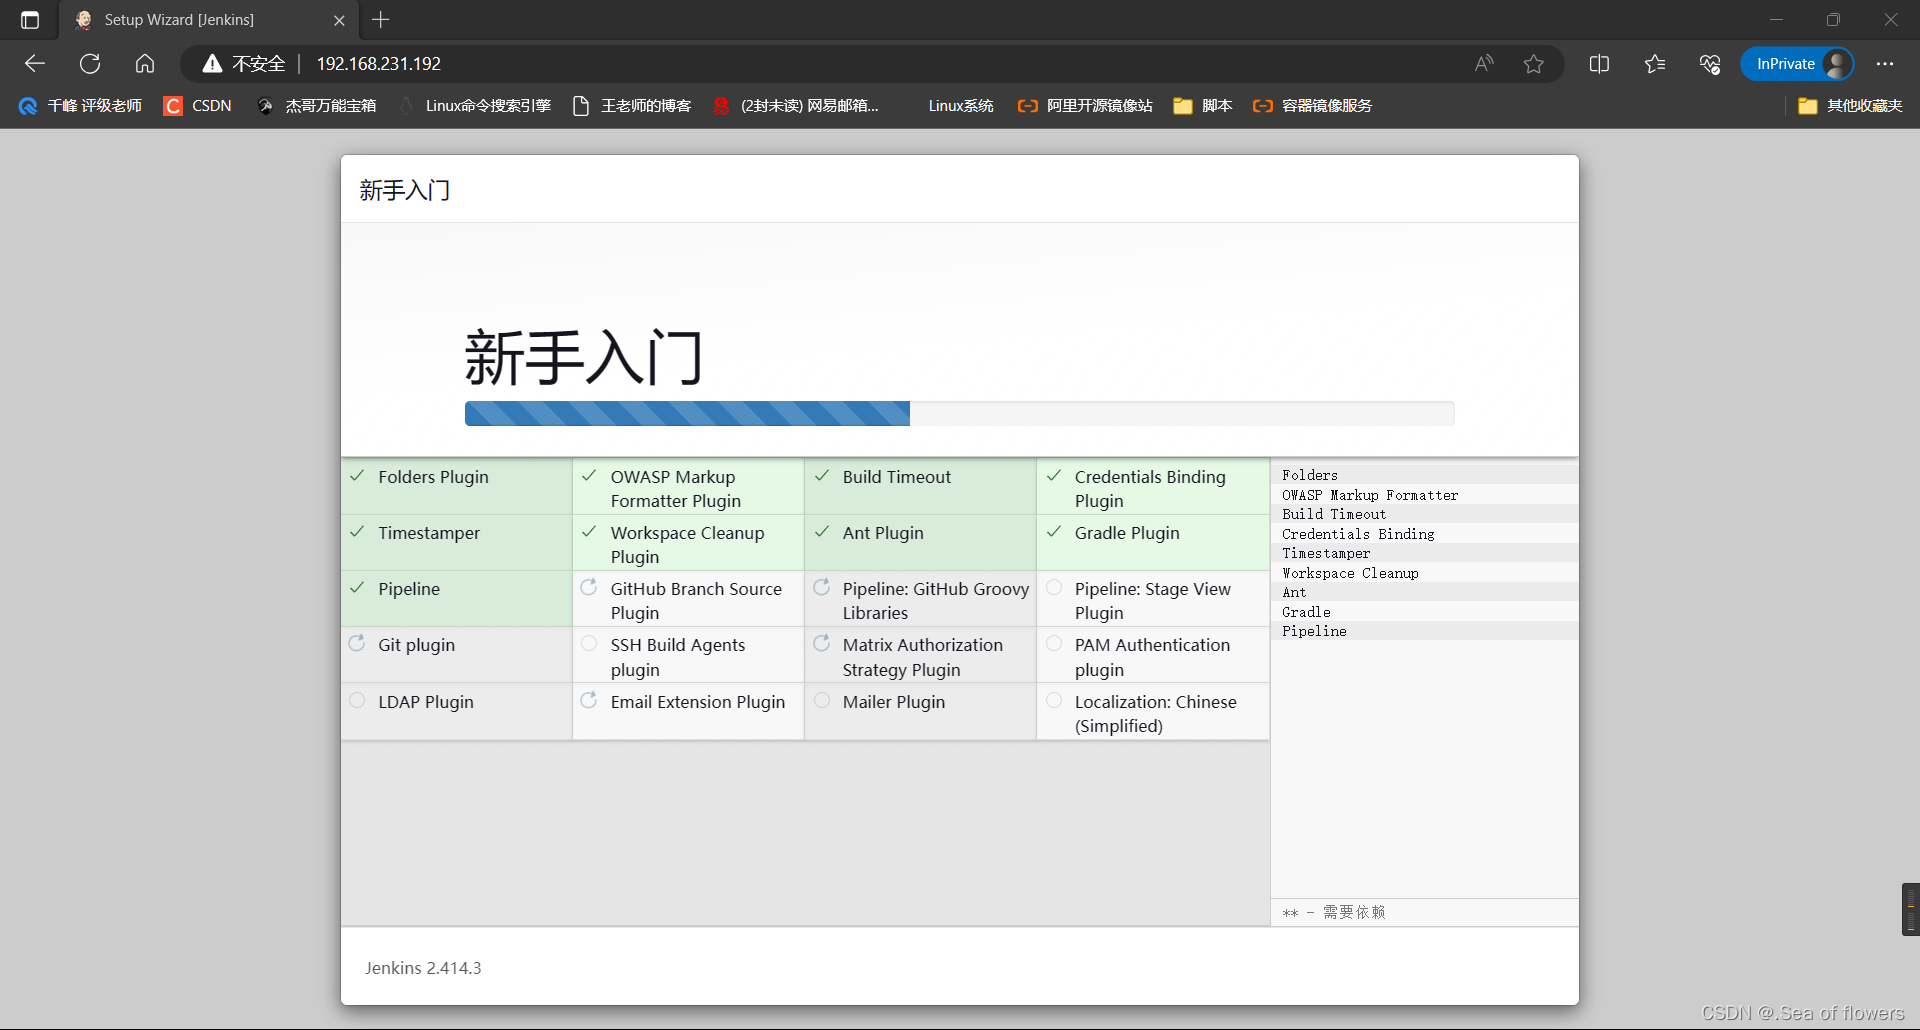Close the Setup Wizard [Jenkins] tab
This screenshot has height=1030, width=1920.
(339, 20)
